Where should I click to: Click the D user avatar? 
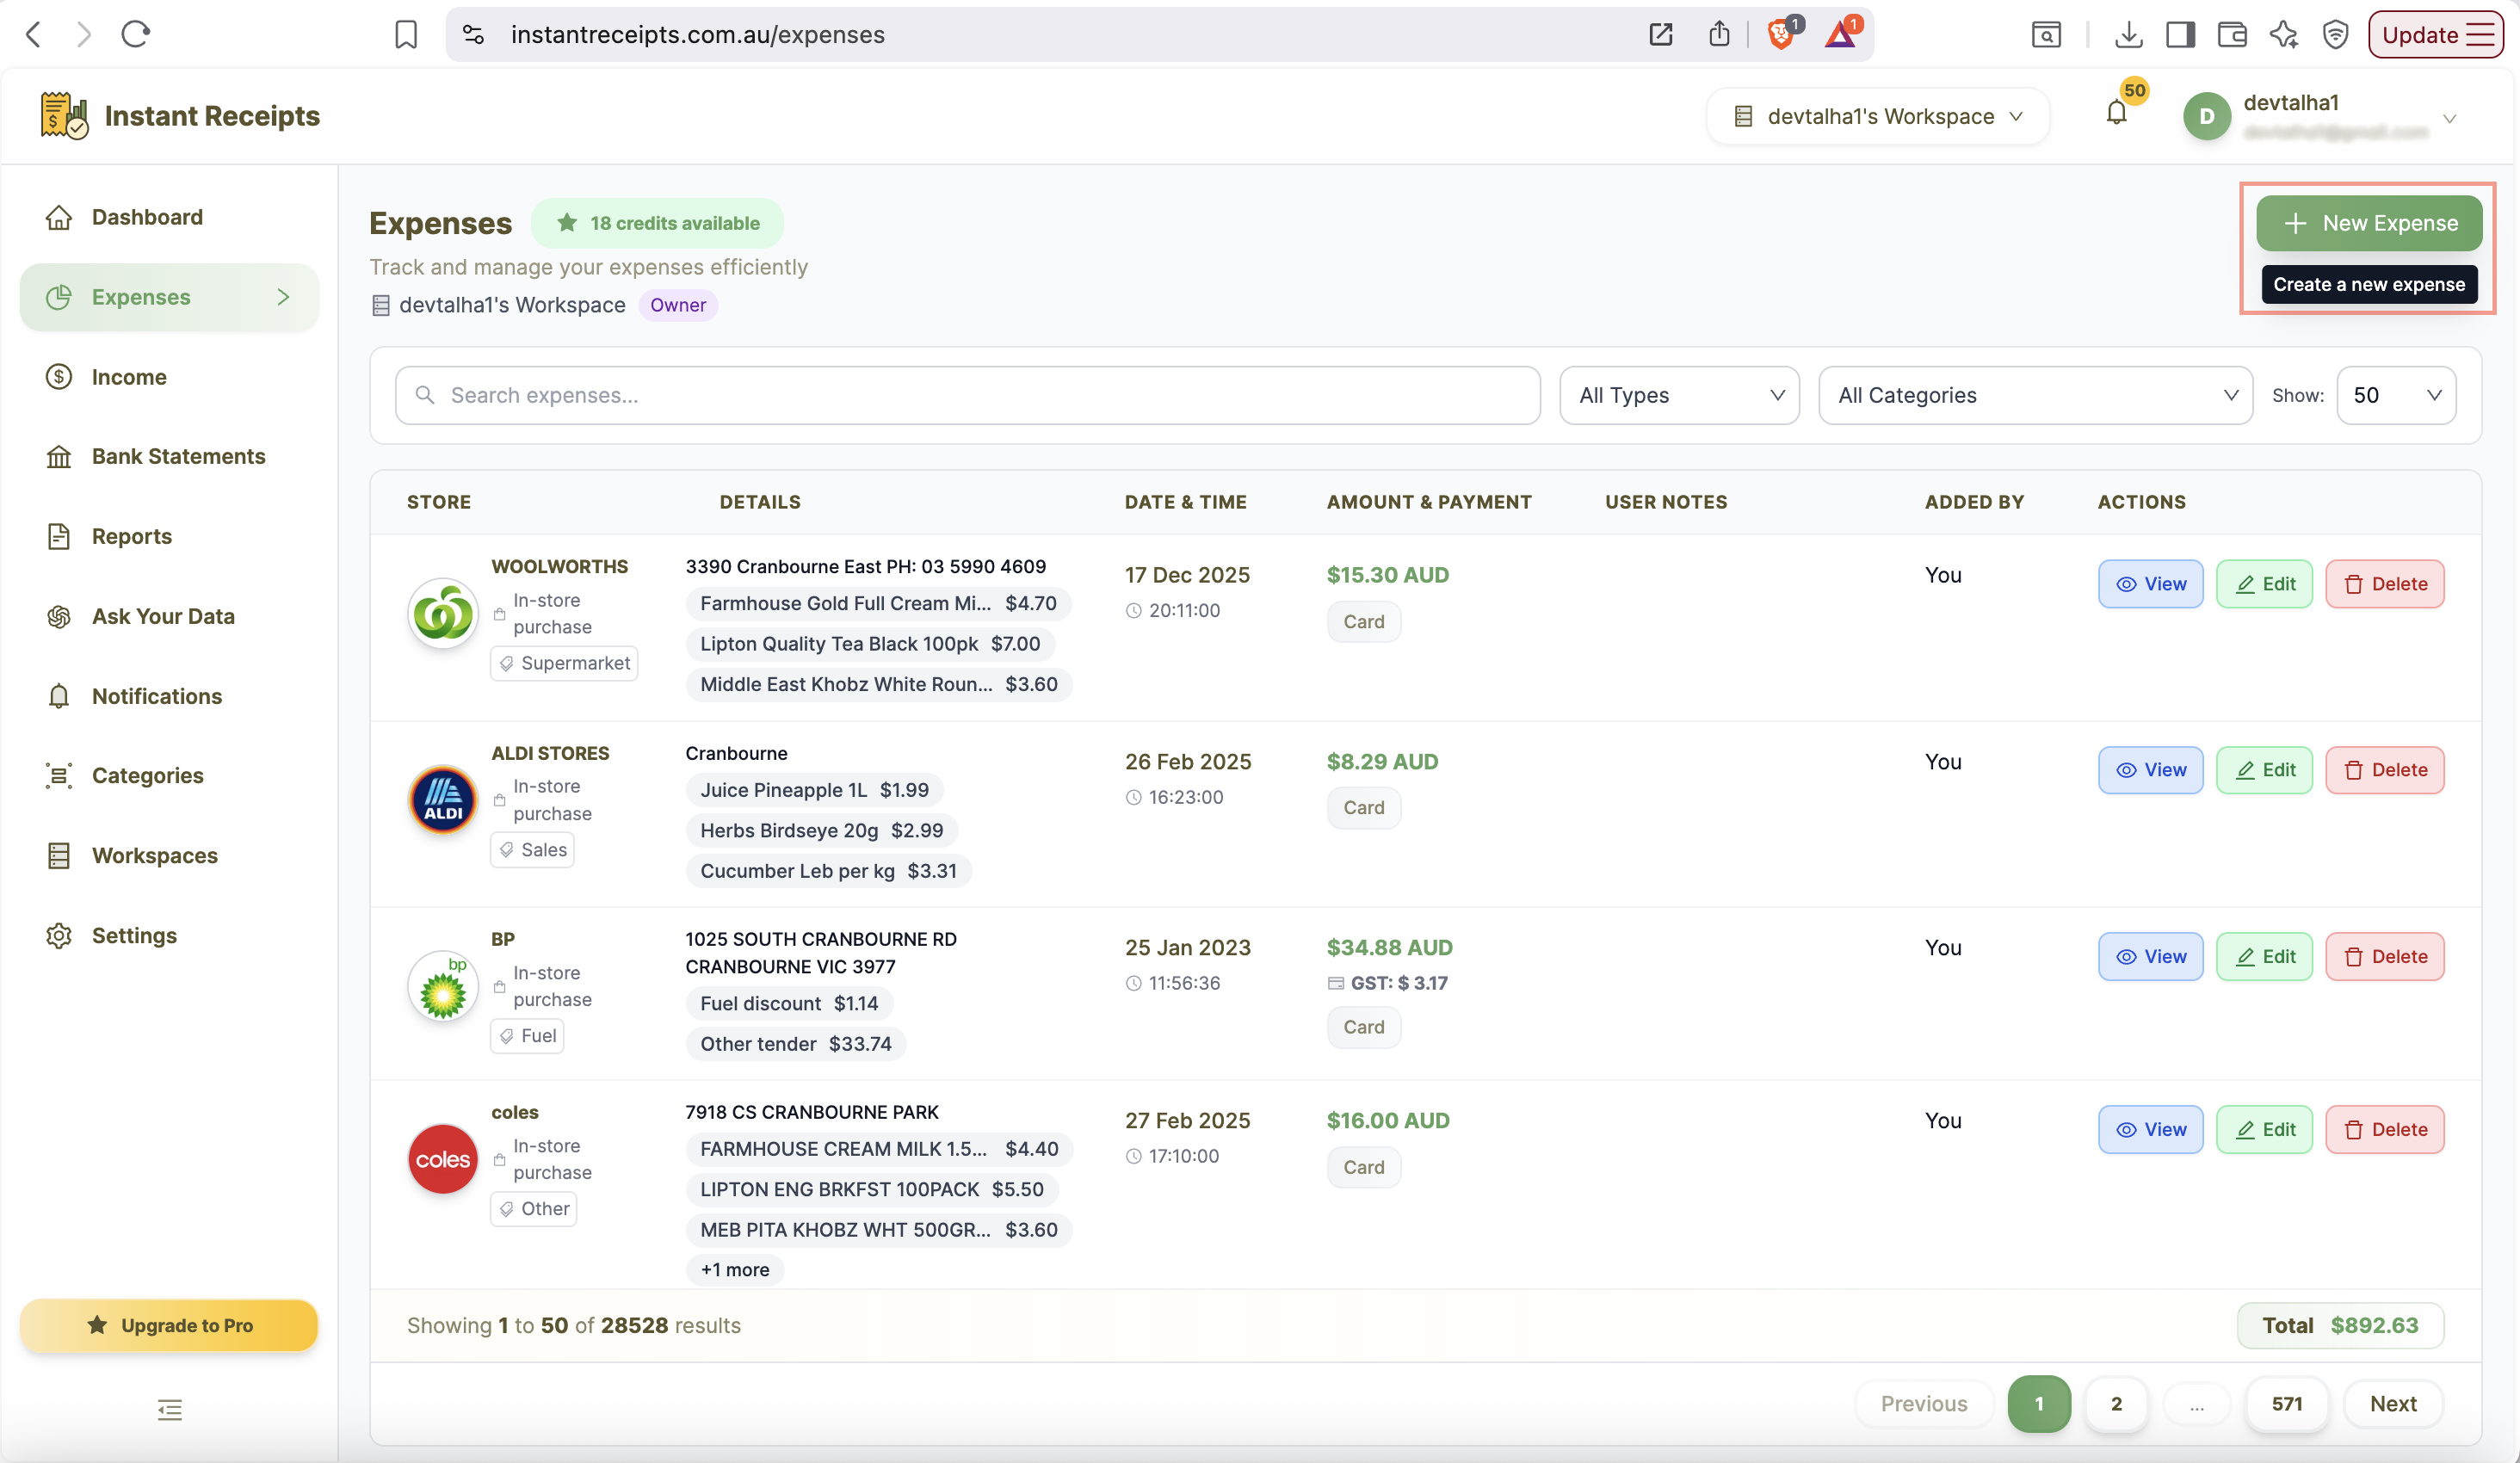[x=2207, y=116]
